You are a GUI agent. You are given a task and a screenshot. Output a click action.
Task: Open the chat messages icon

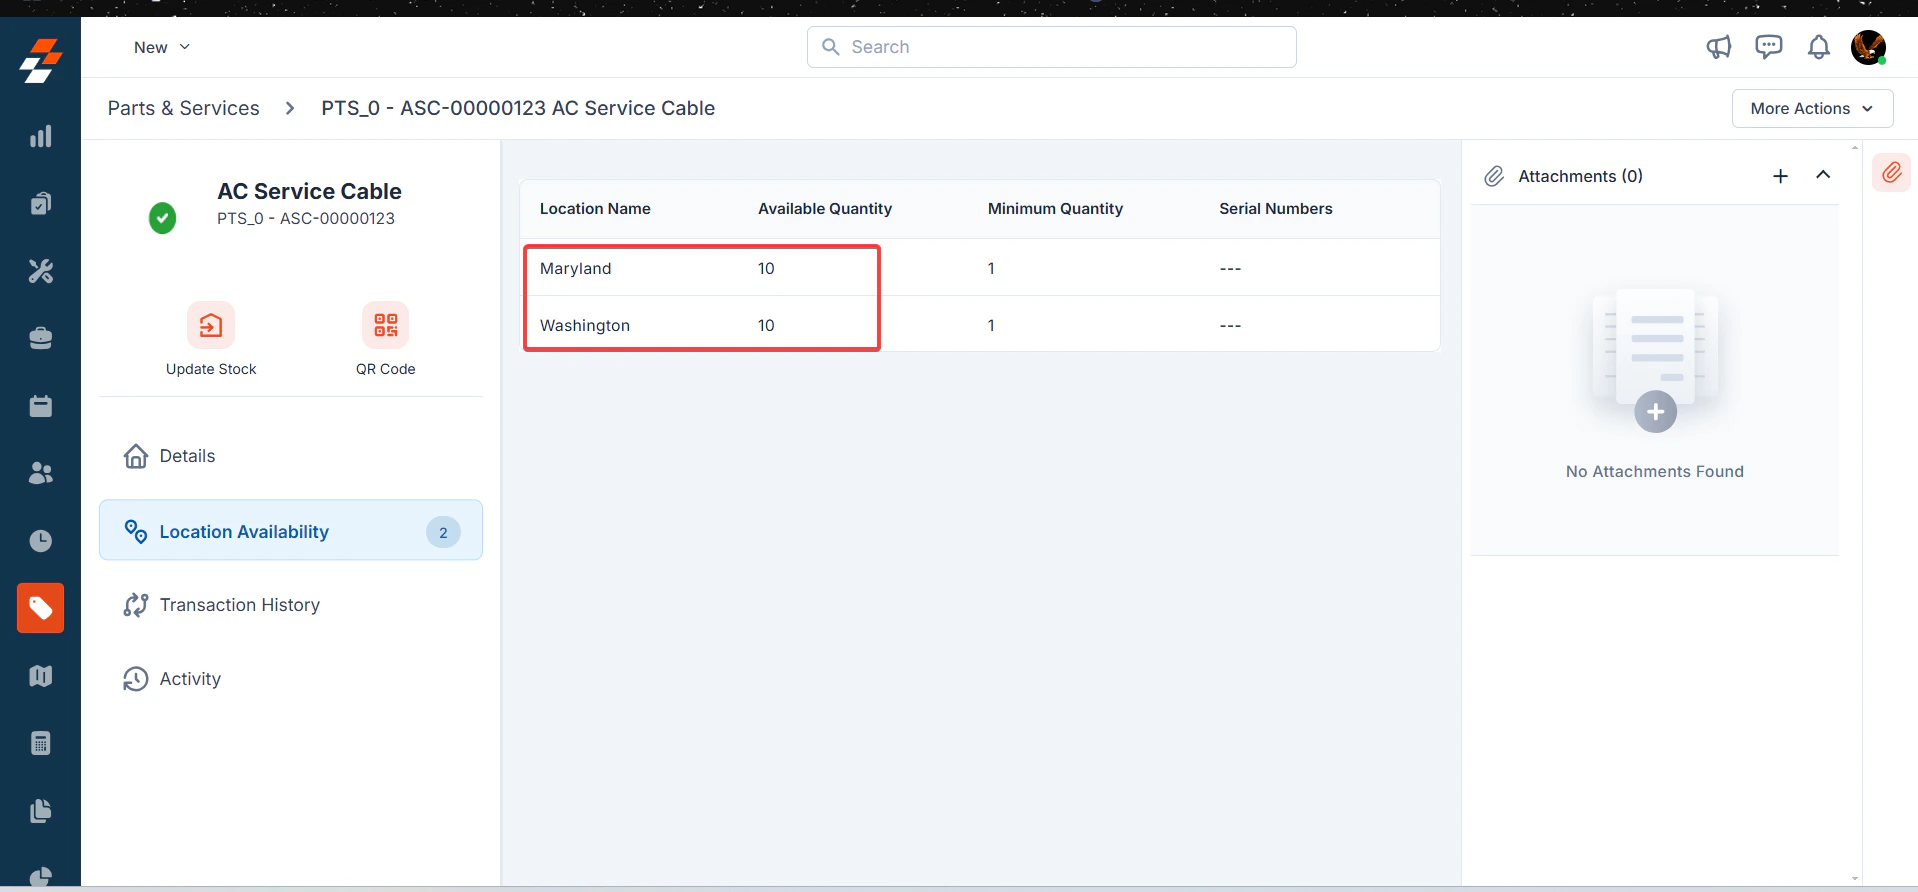click(1768, 47)
